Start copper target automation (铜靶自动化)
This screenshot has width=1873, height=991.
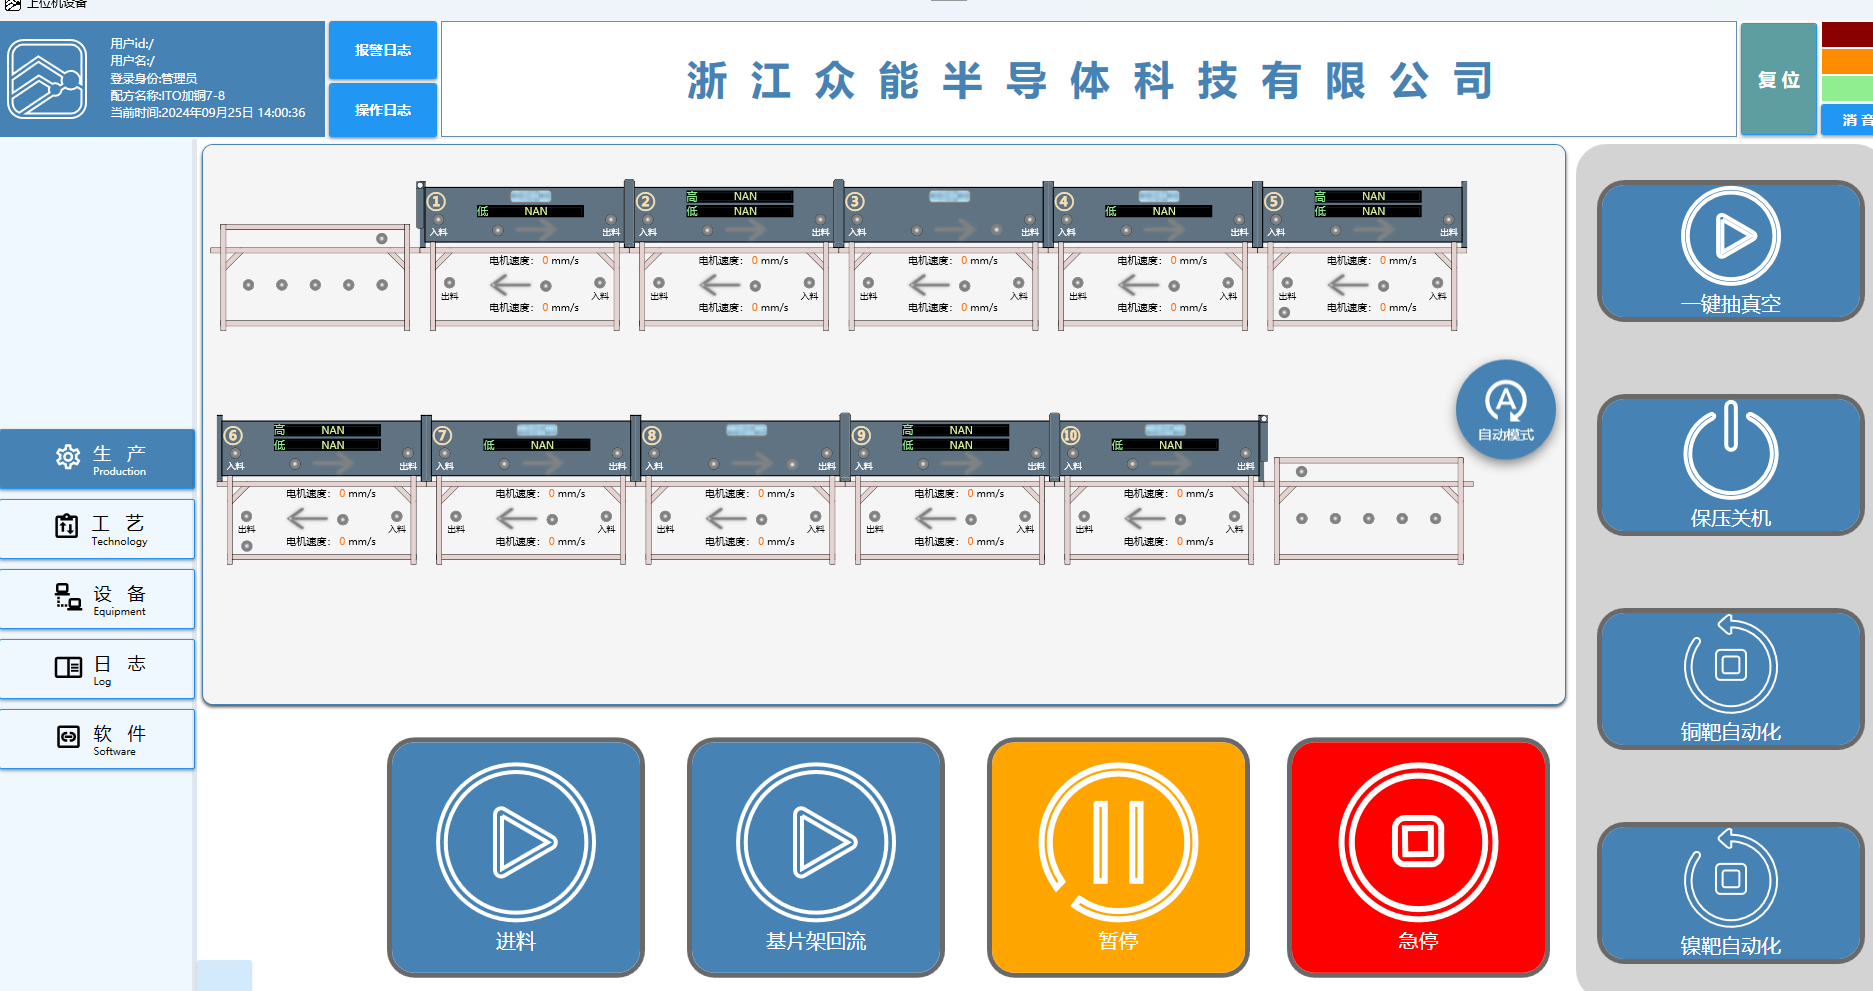point(1730,679)
